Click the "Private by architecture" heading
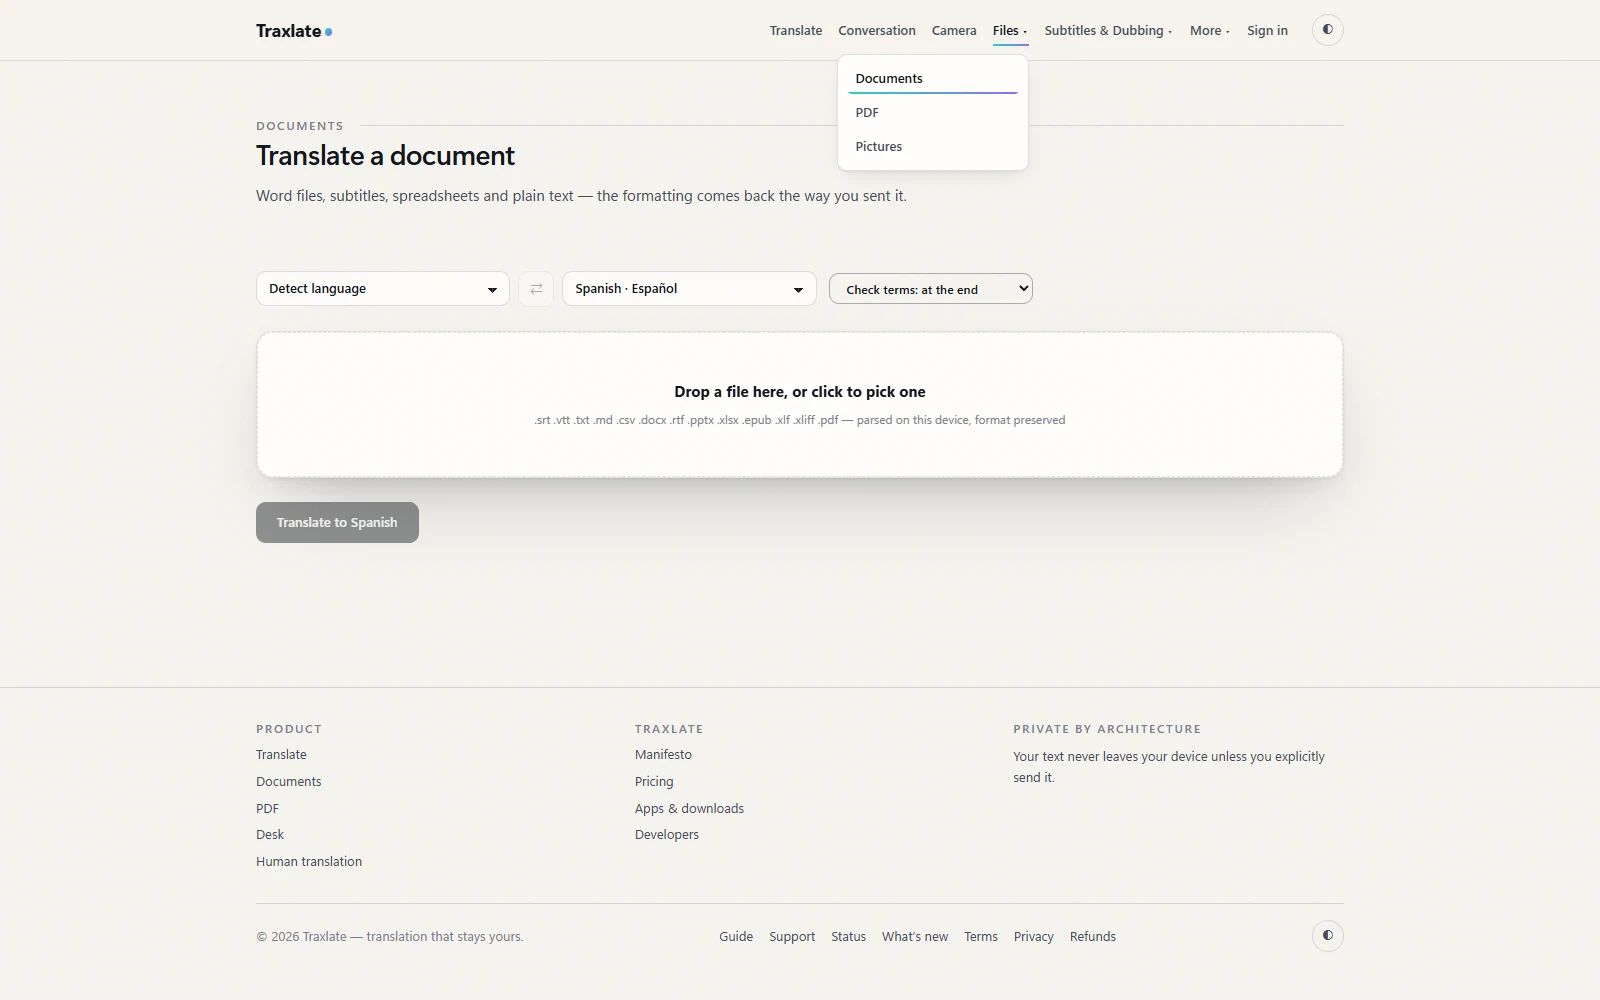The width and height of the screenshot is (1600, 1000). 1107,729
